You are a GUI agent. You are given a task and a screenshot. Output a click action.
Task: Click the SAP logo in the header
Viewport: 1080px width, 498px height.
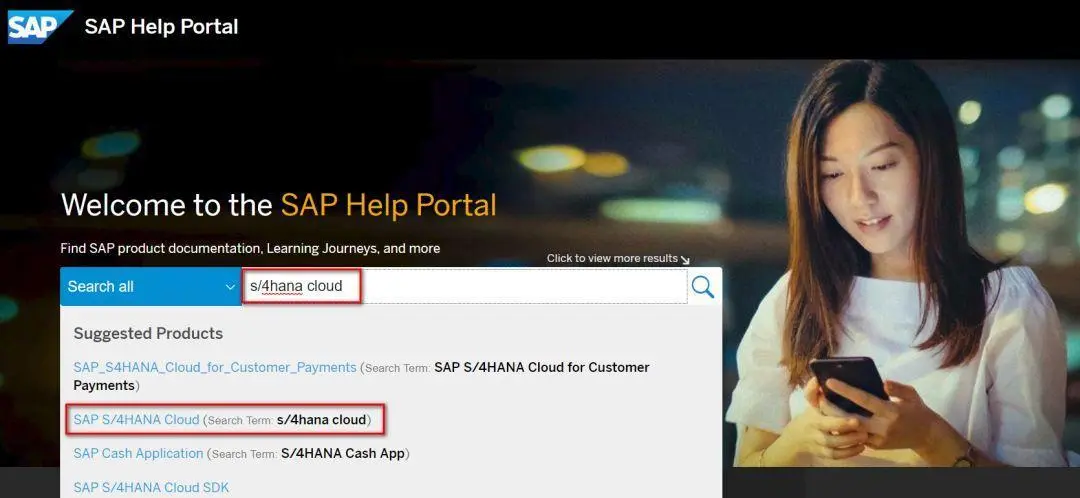click(x=40, y=27)
